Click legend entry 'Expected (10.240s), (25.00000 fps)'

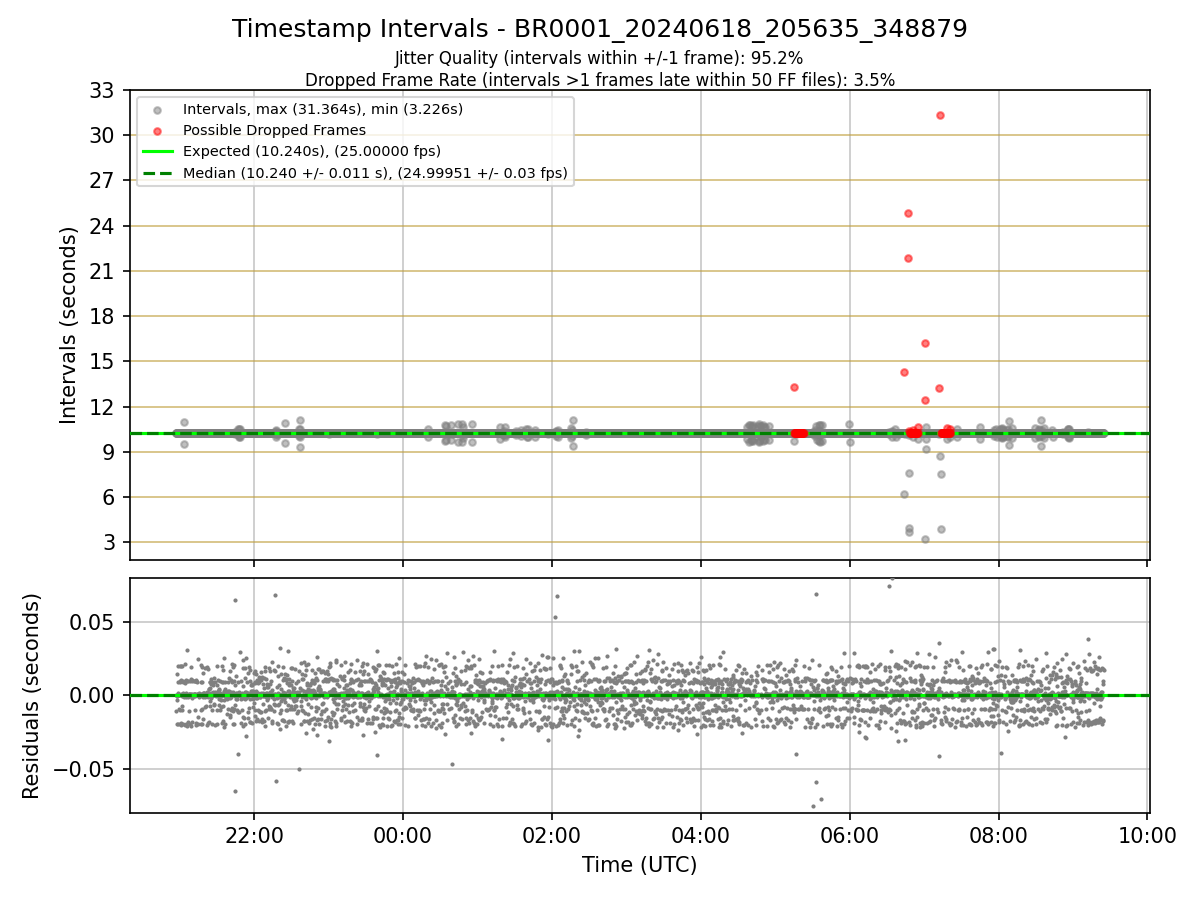click(312, 151)
